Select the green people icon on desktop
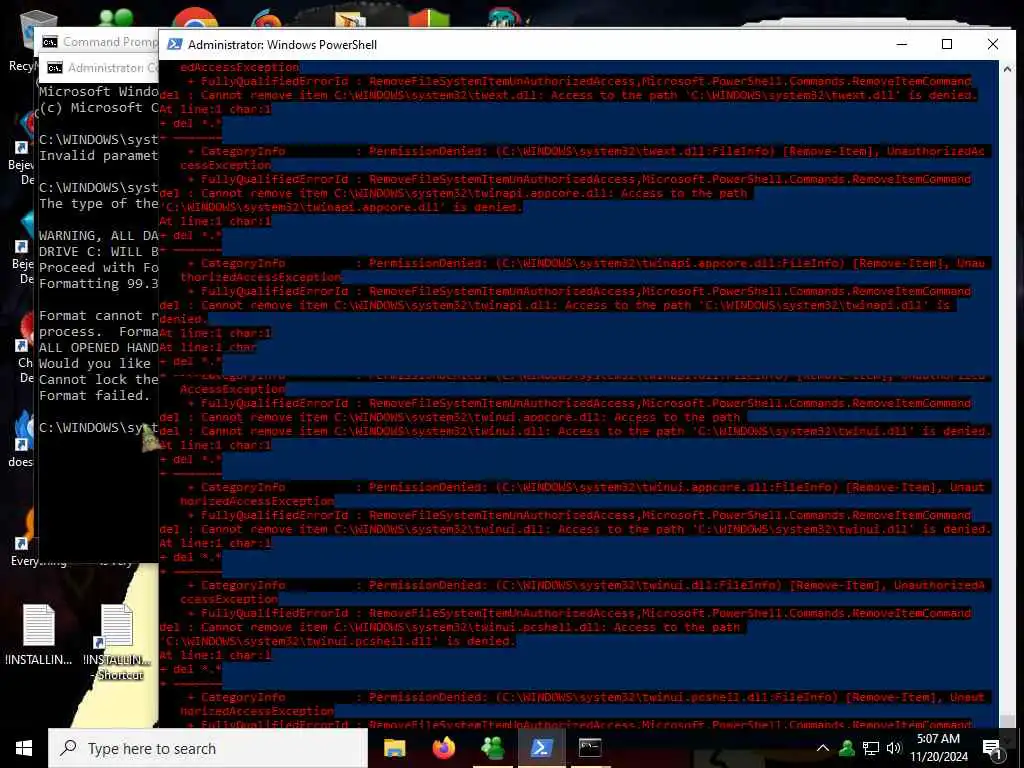Image resolution: width=1024 pixels, height=768 pixels. click(116, 18)
